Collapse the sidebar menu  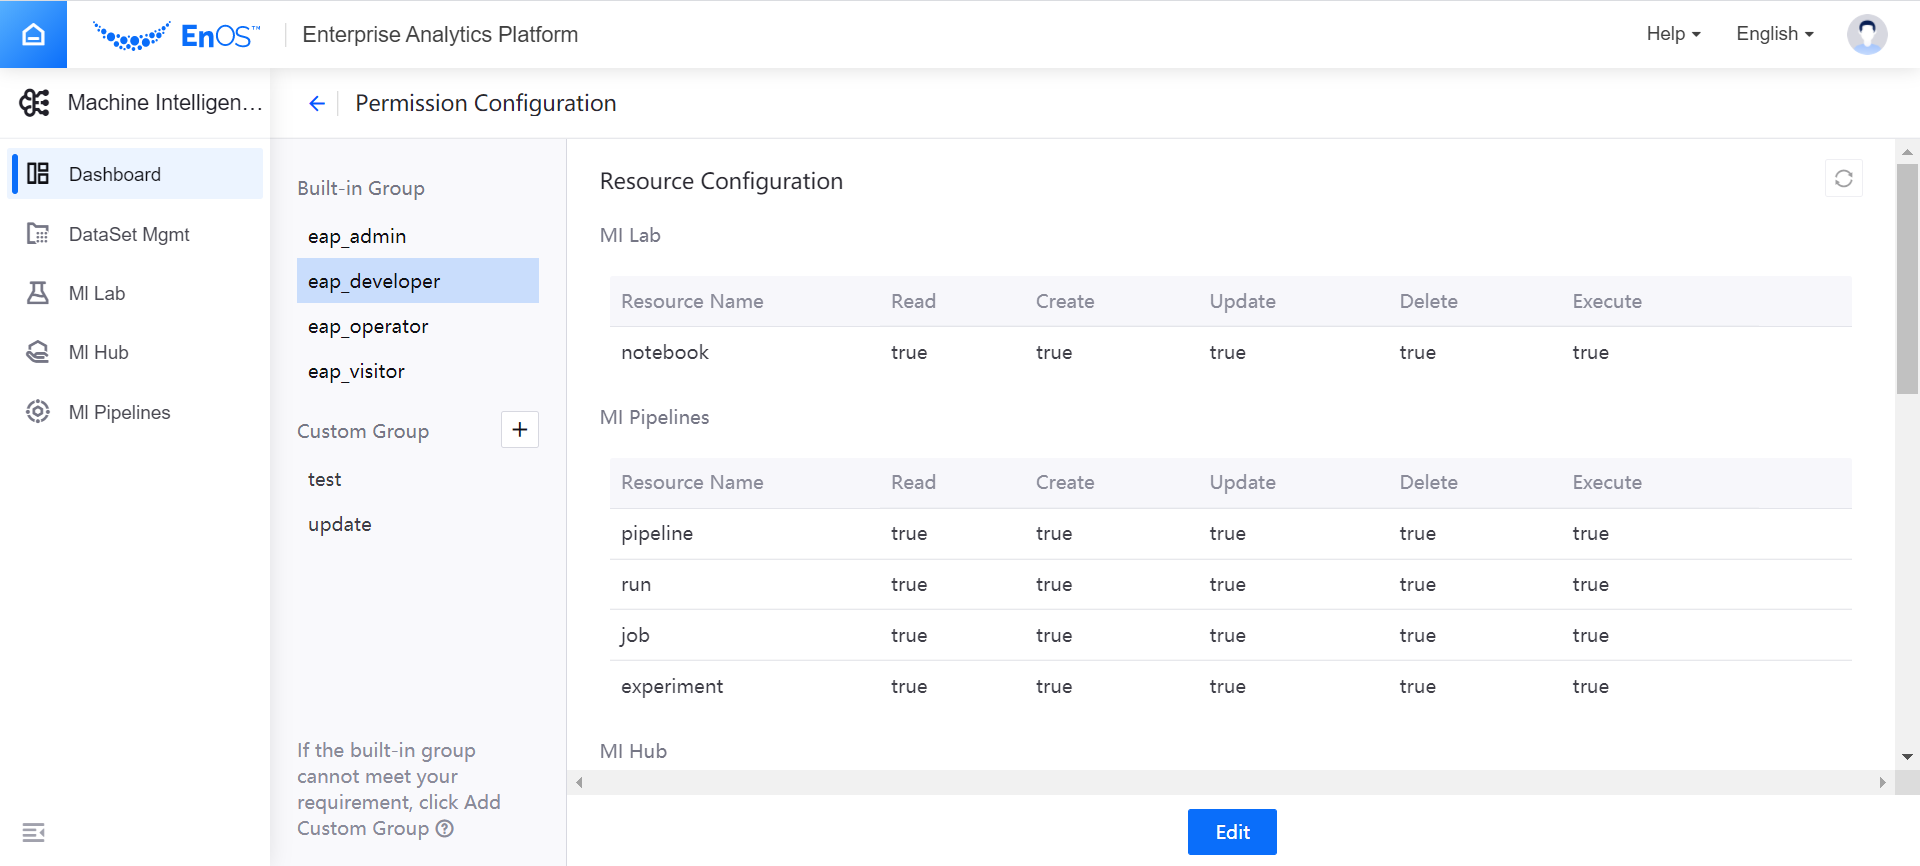[33, 832]
